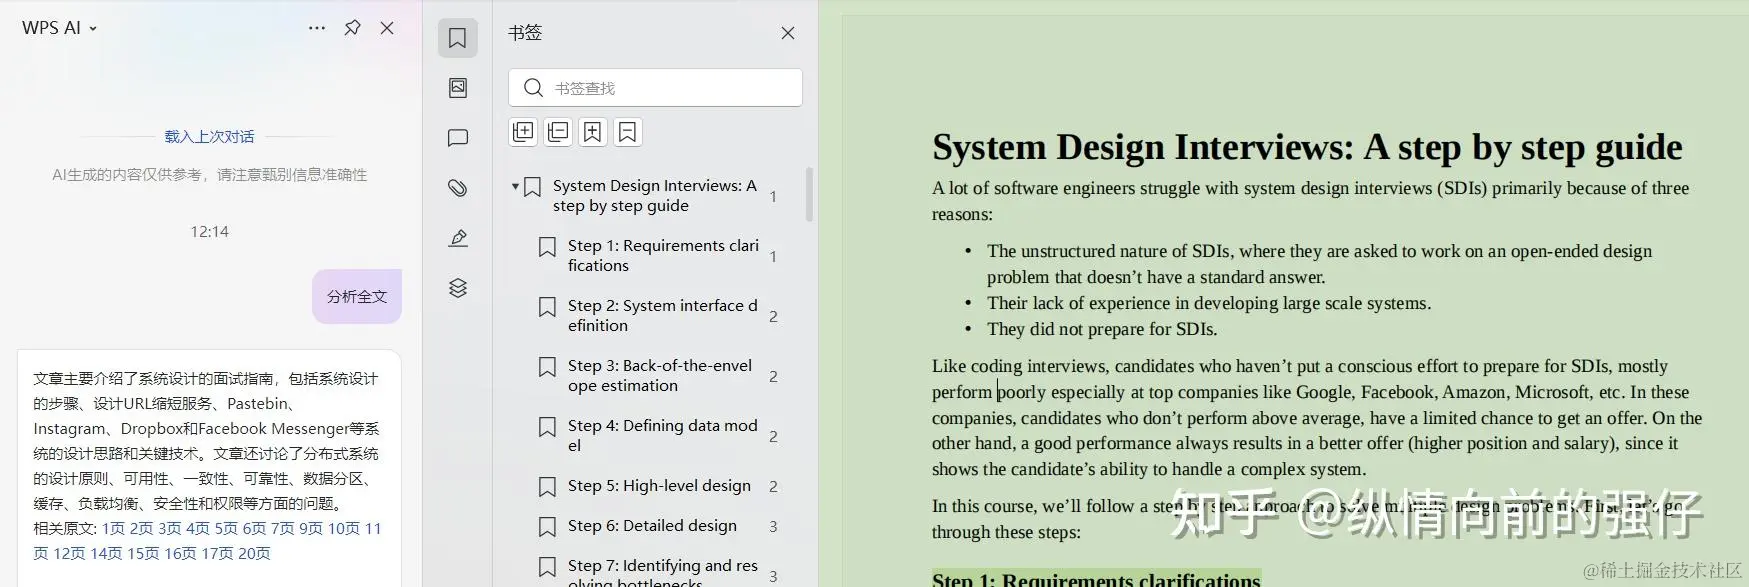The height and width of the screenshot is (587, 1749).
Task: Jump to source link 3页
Action: coord(169,528)
